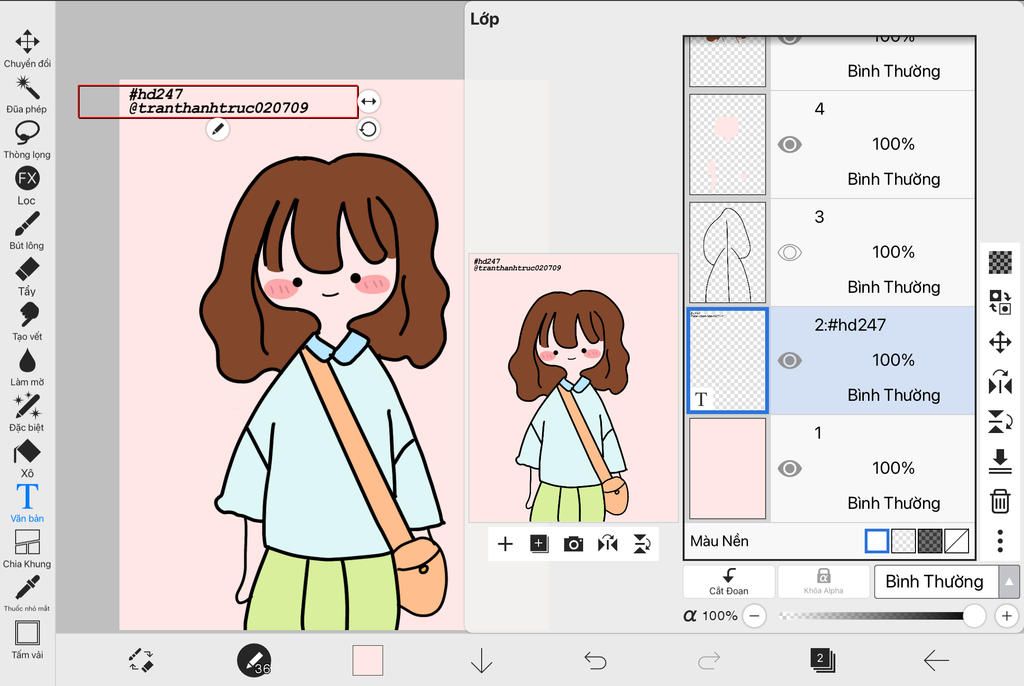Hide layer 2:#hd247 using eye icon

790,361
